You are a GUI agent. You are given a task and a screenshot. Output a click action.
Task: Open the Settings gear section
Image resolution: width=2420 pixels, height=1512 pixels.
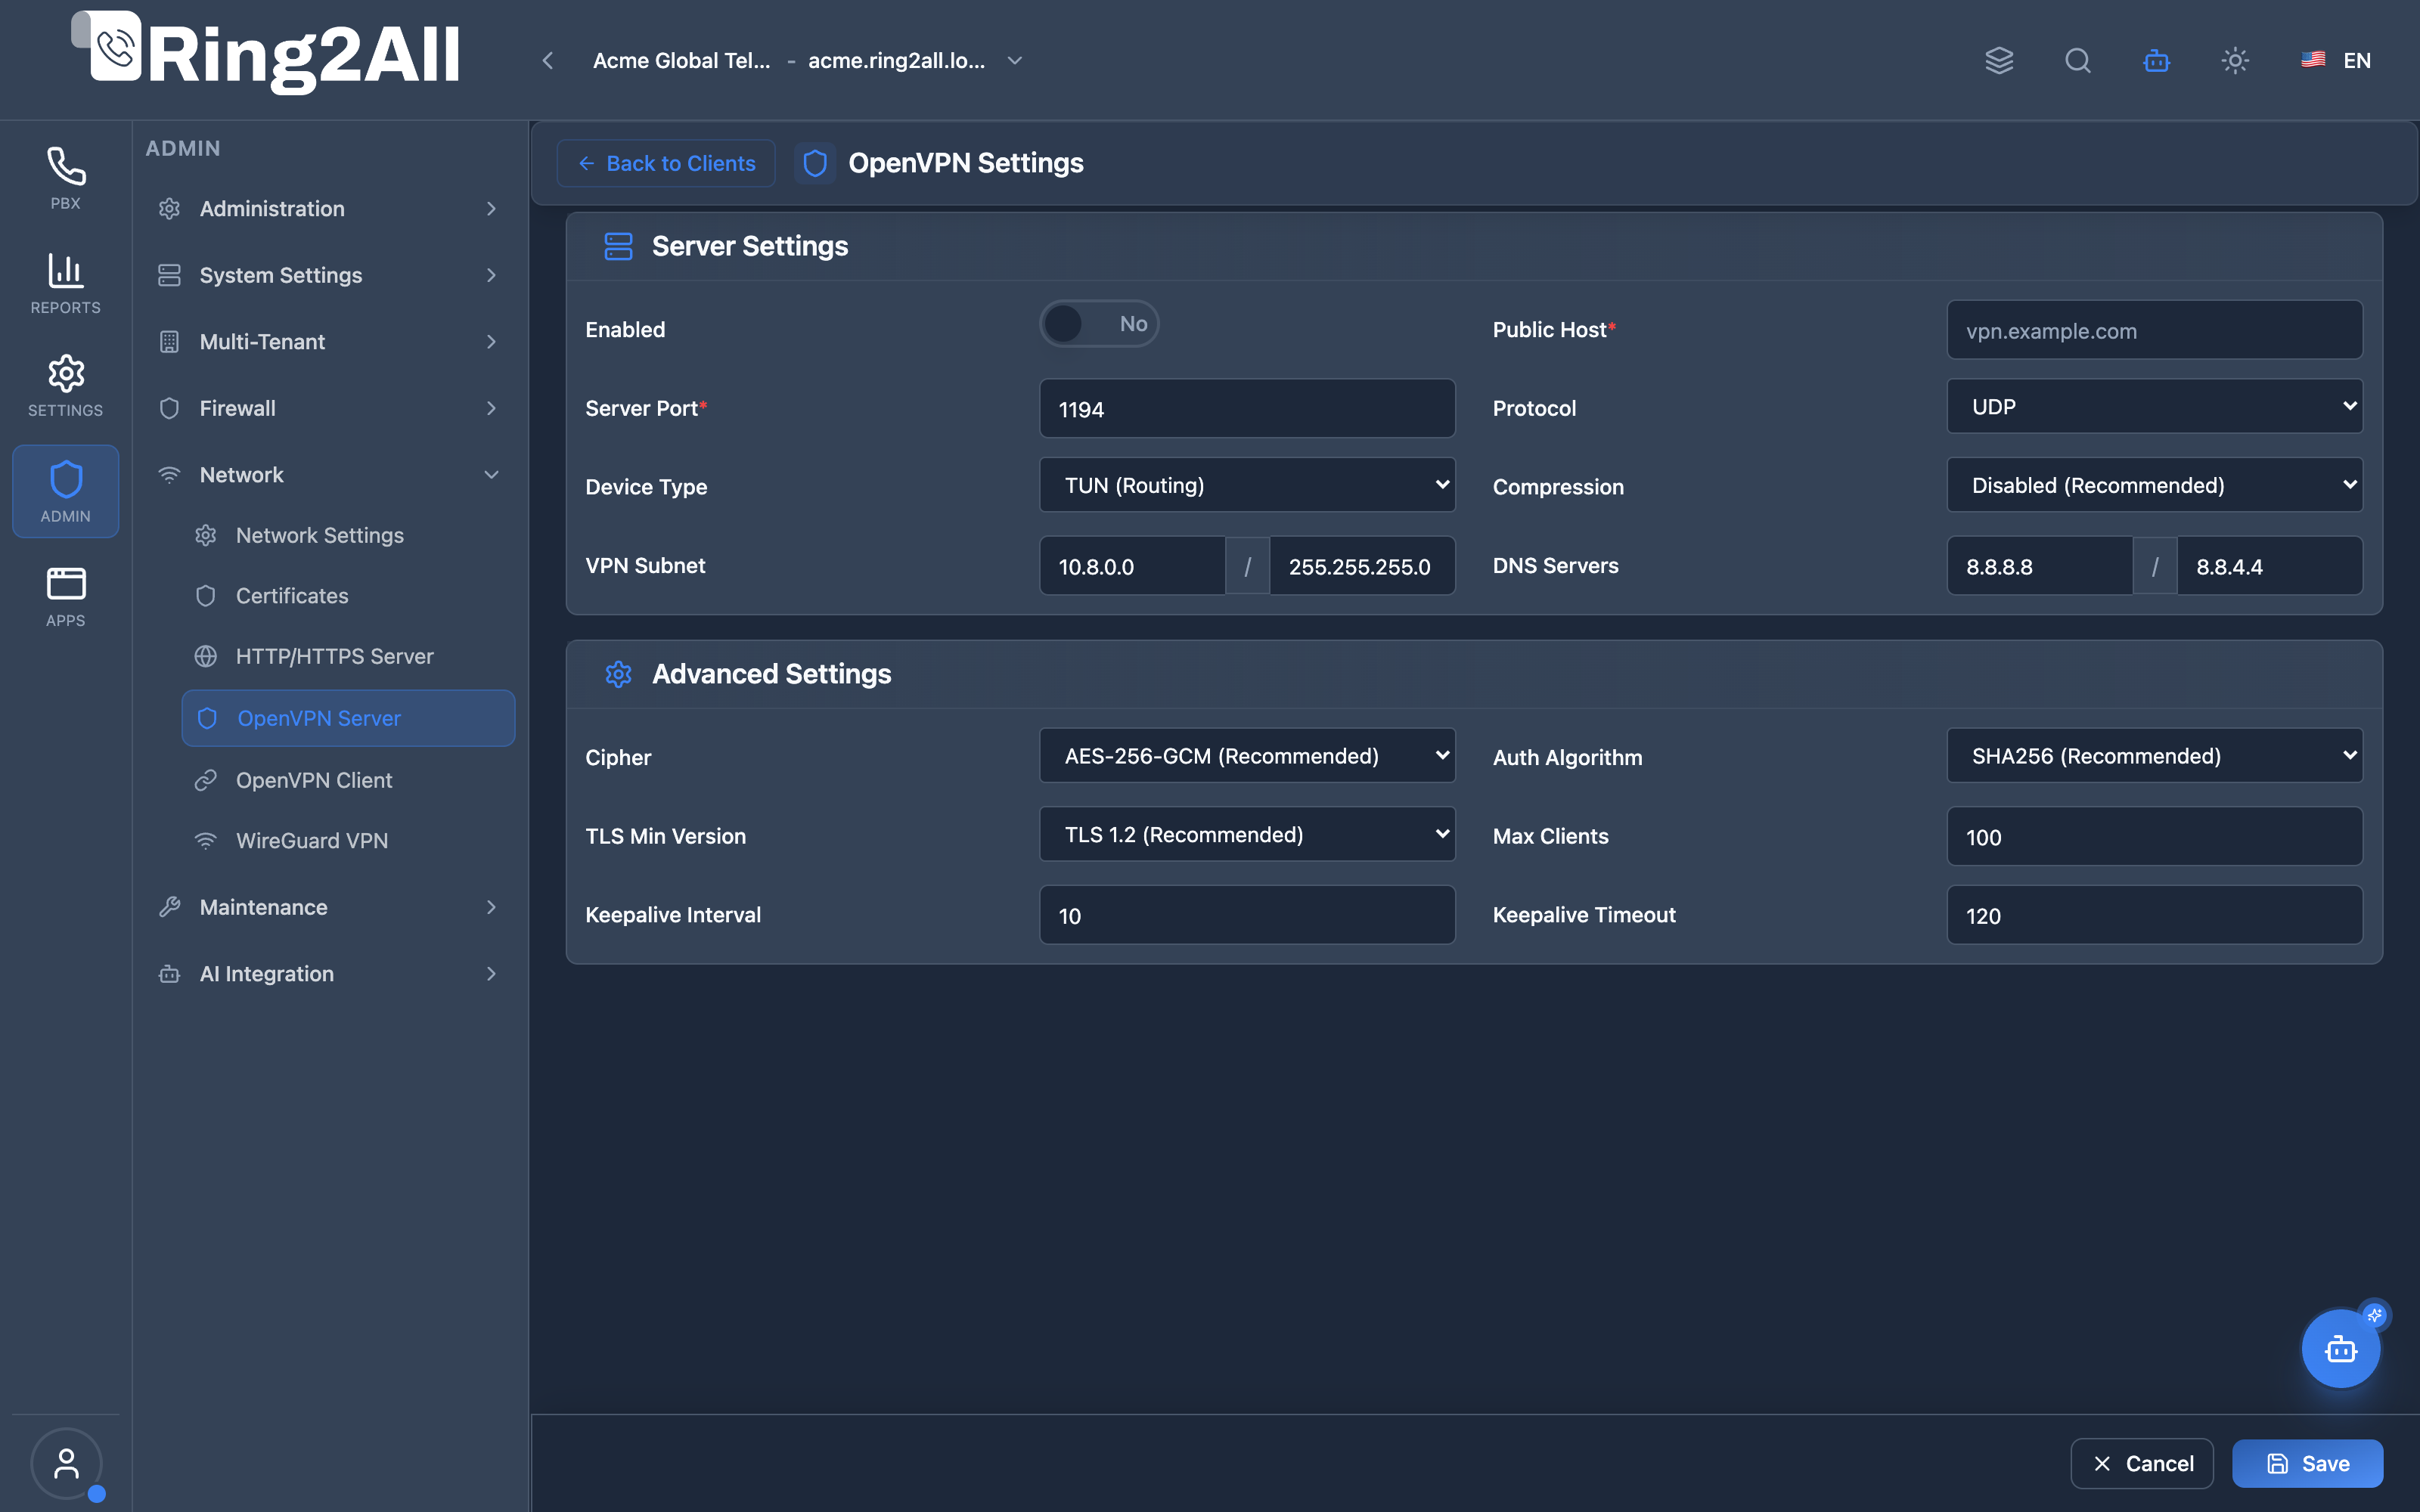(66, 386)
